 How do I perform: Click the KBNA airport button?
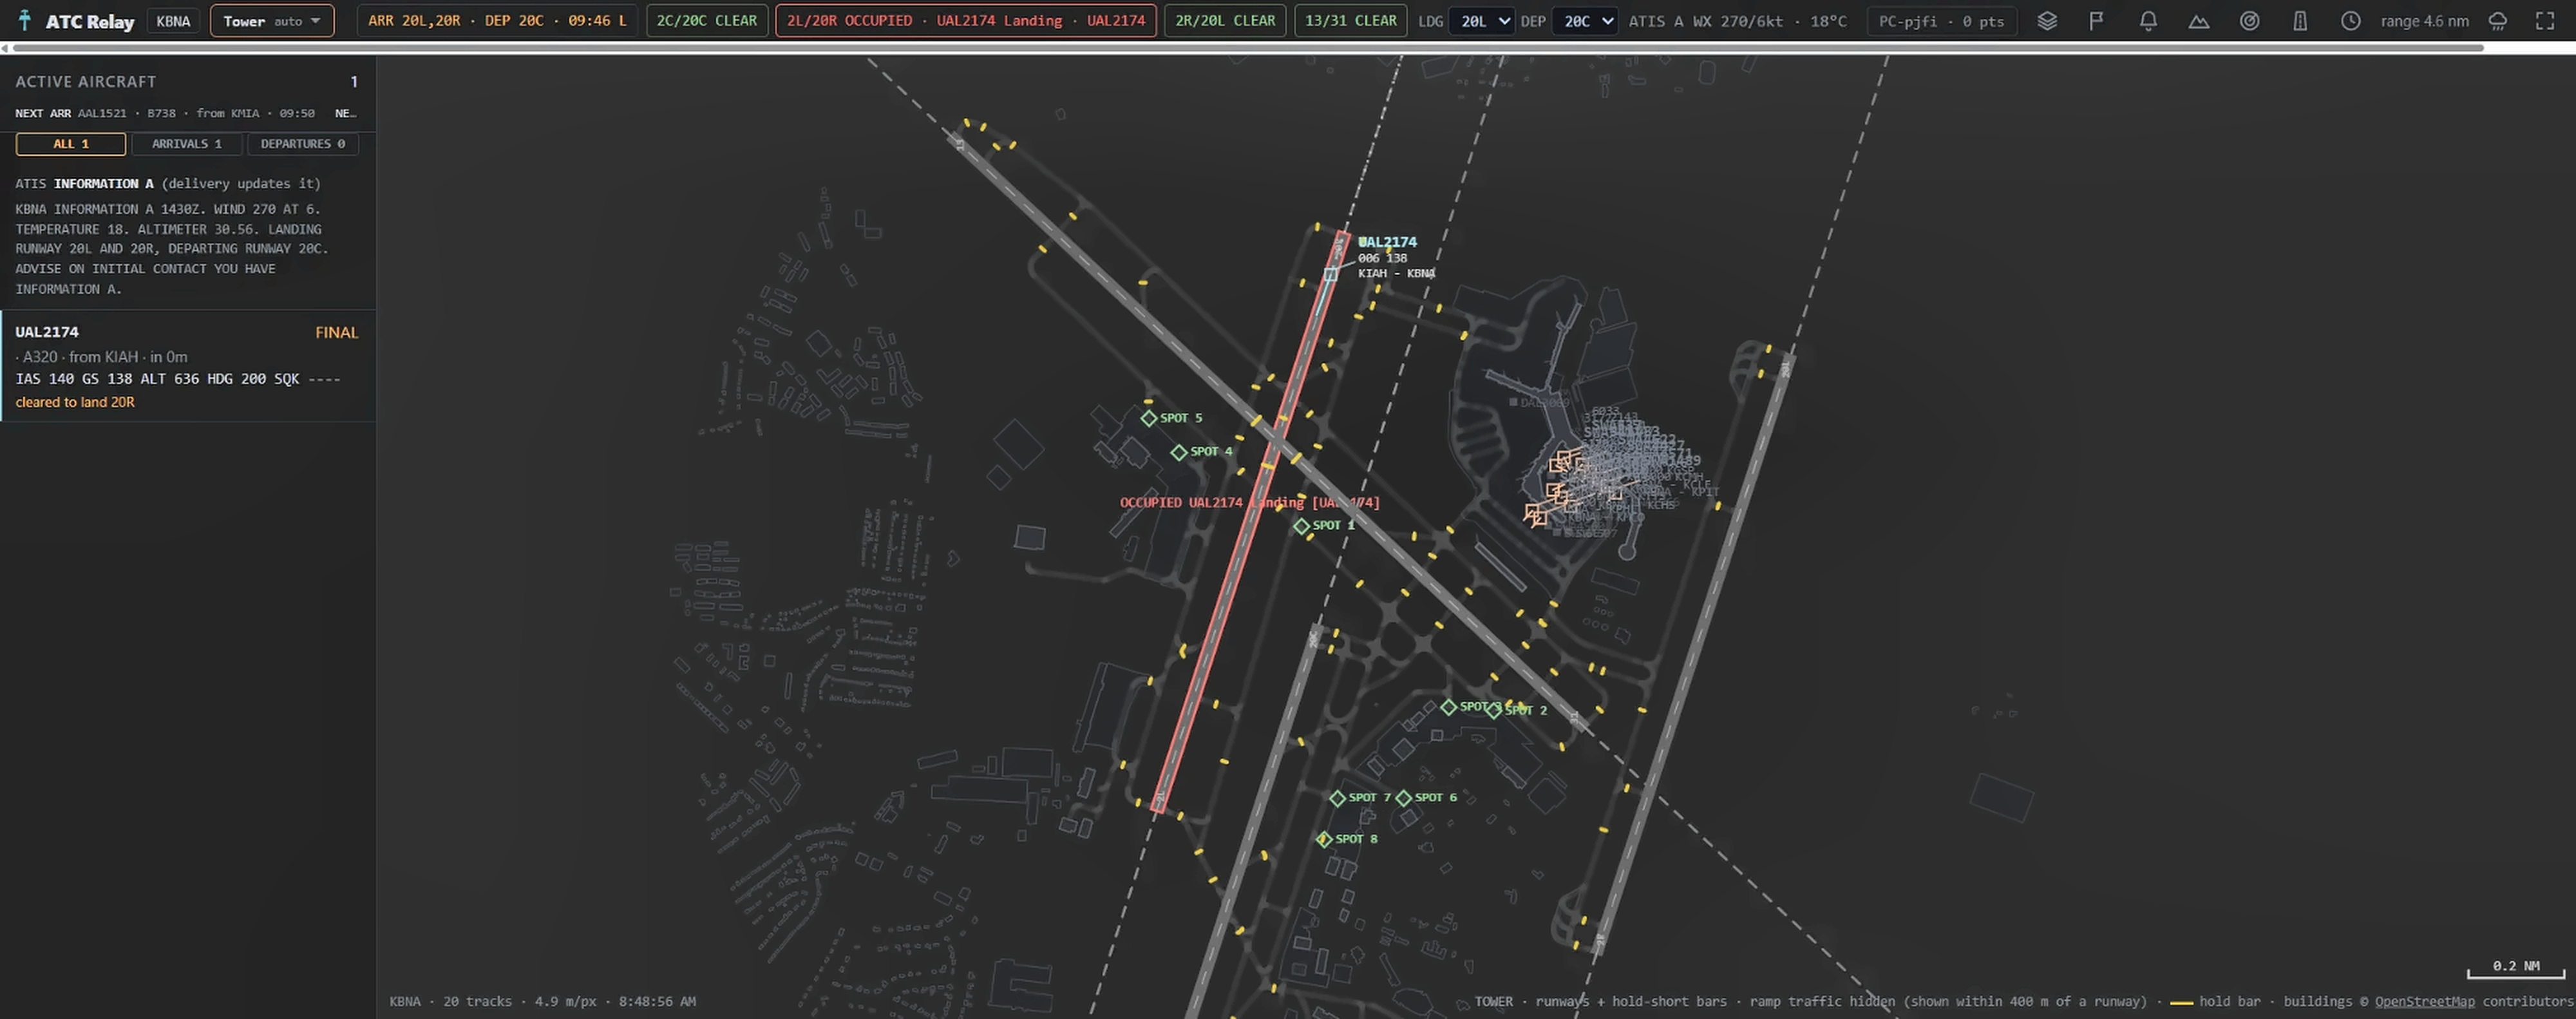pos(173,21)
